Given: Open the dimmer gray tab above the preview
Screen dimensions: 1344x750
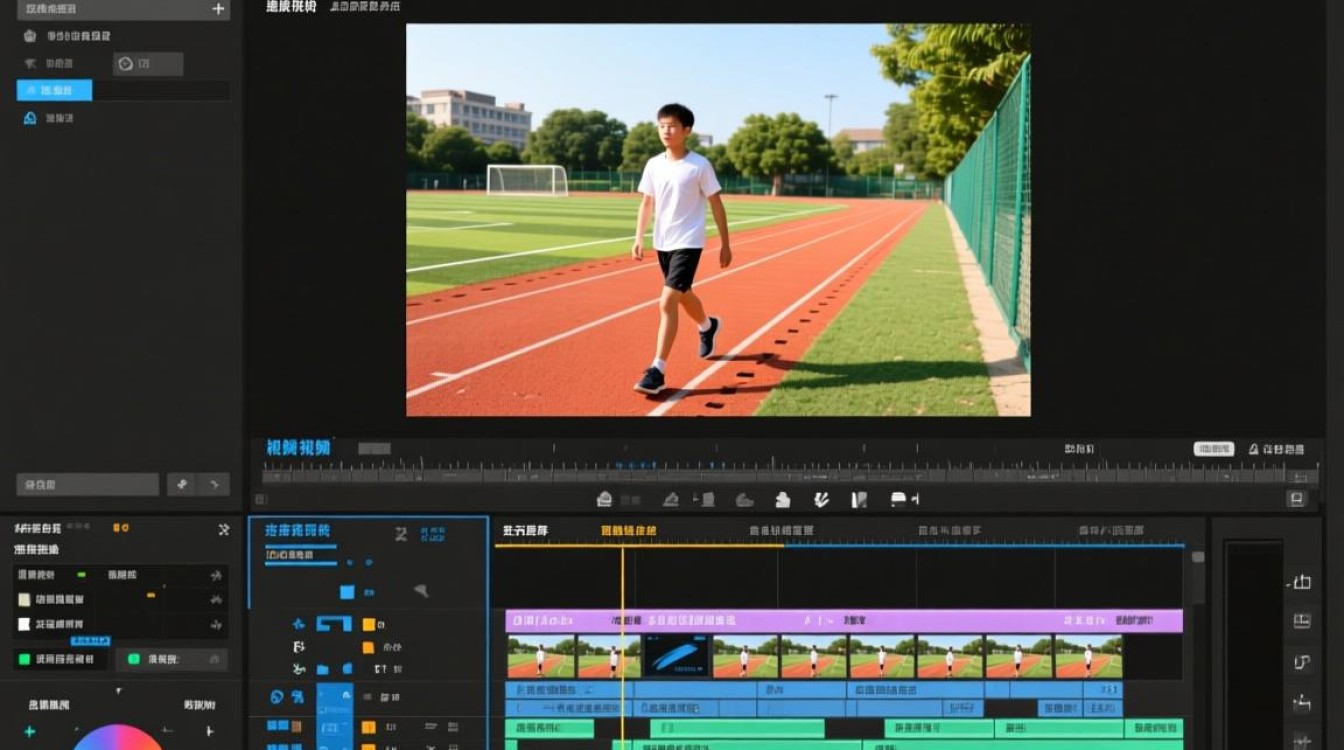Looking at the screenshot, I should [365, 6].
